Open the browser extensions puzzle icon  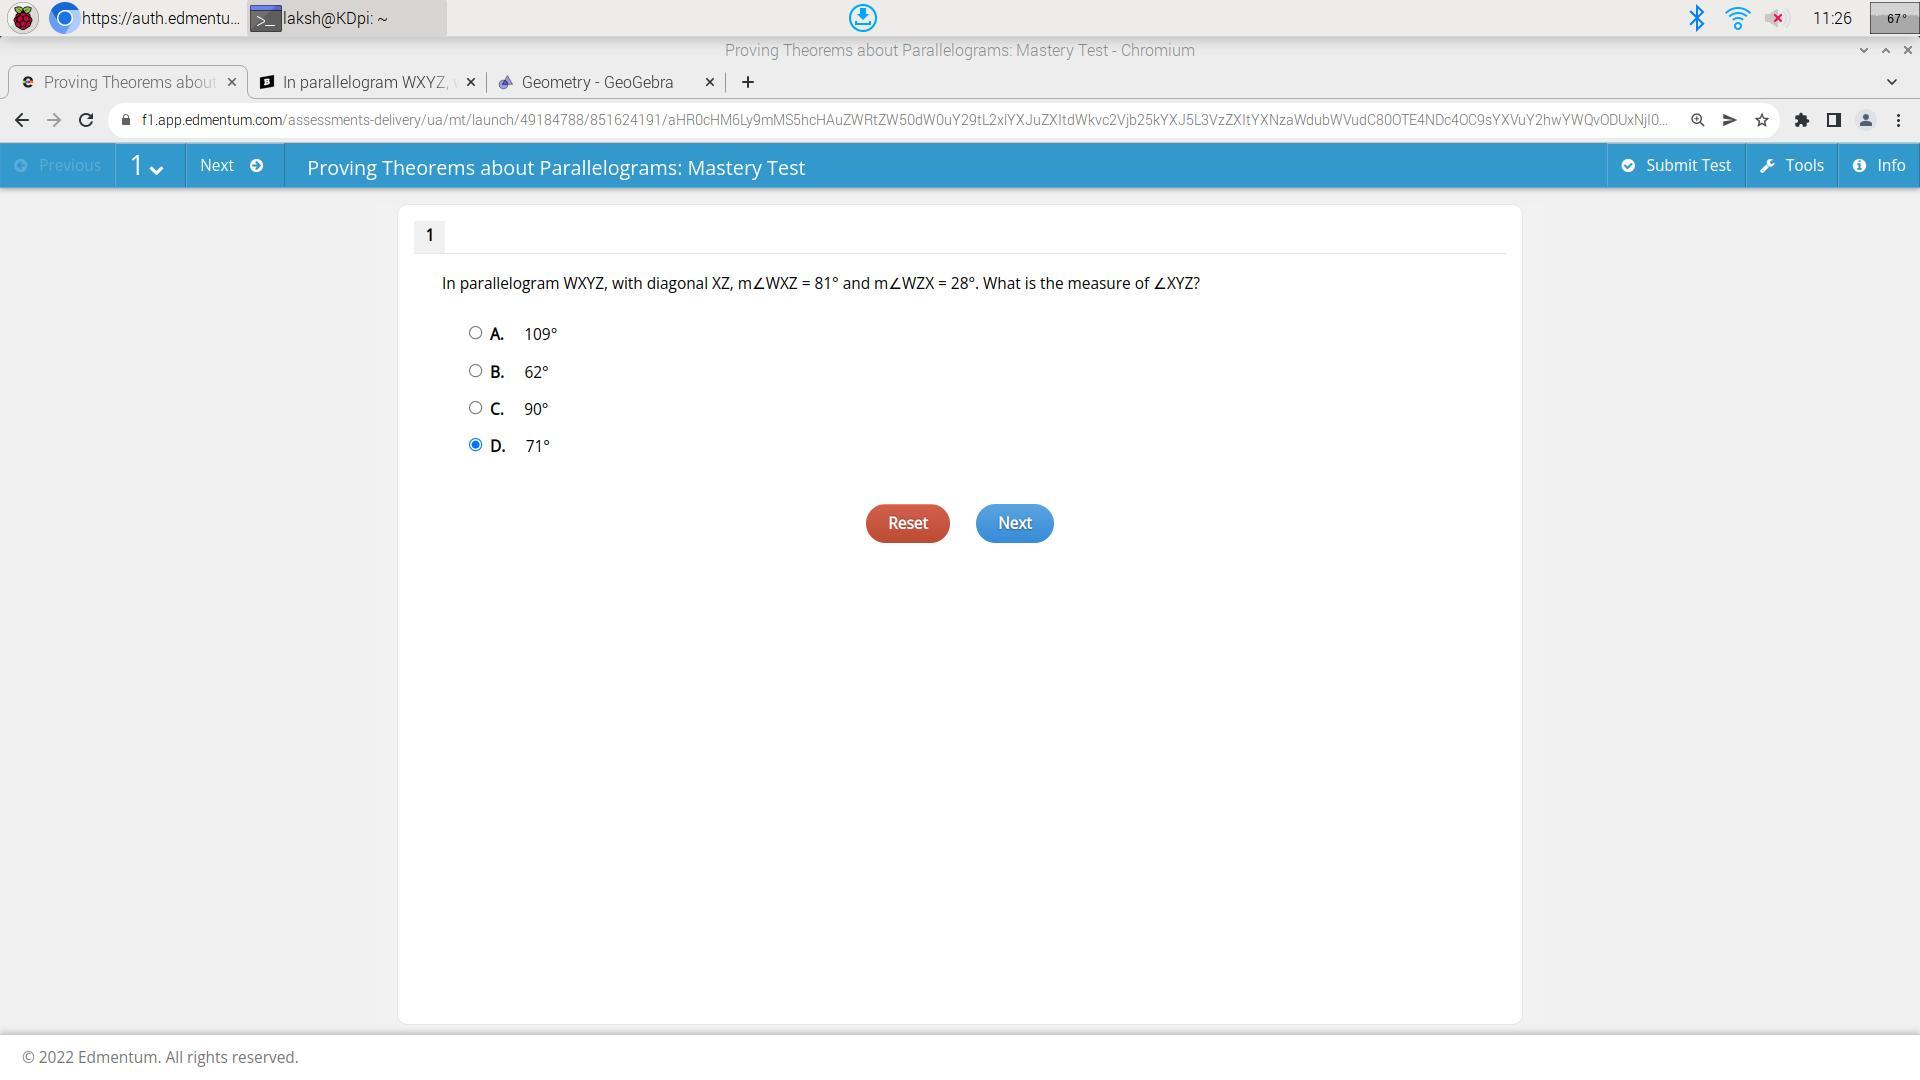tap(1801, 120)
